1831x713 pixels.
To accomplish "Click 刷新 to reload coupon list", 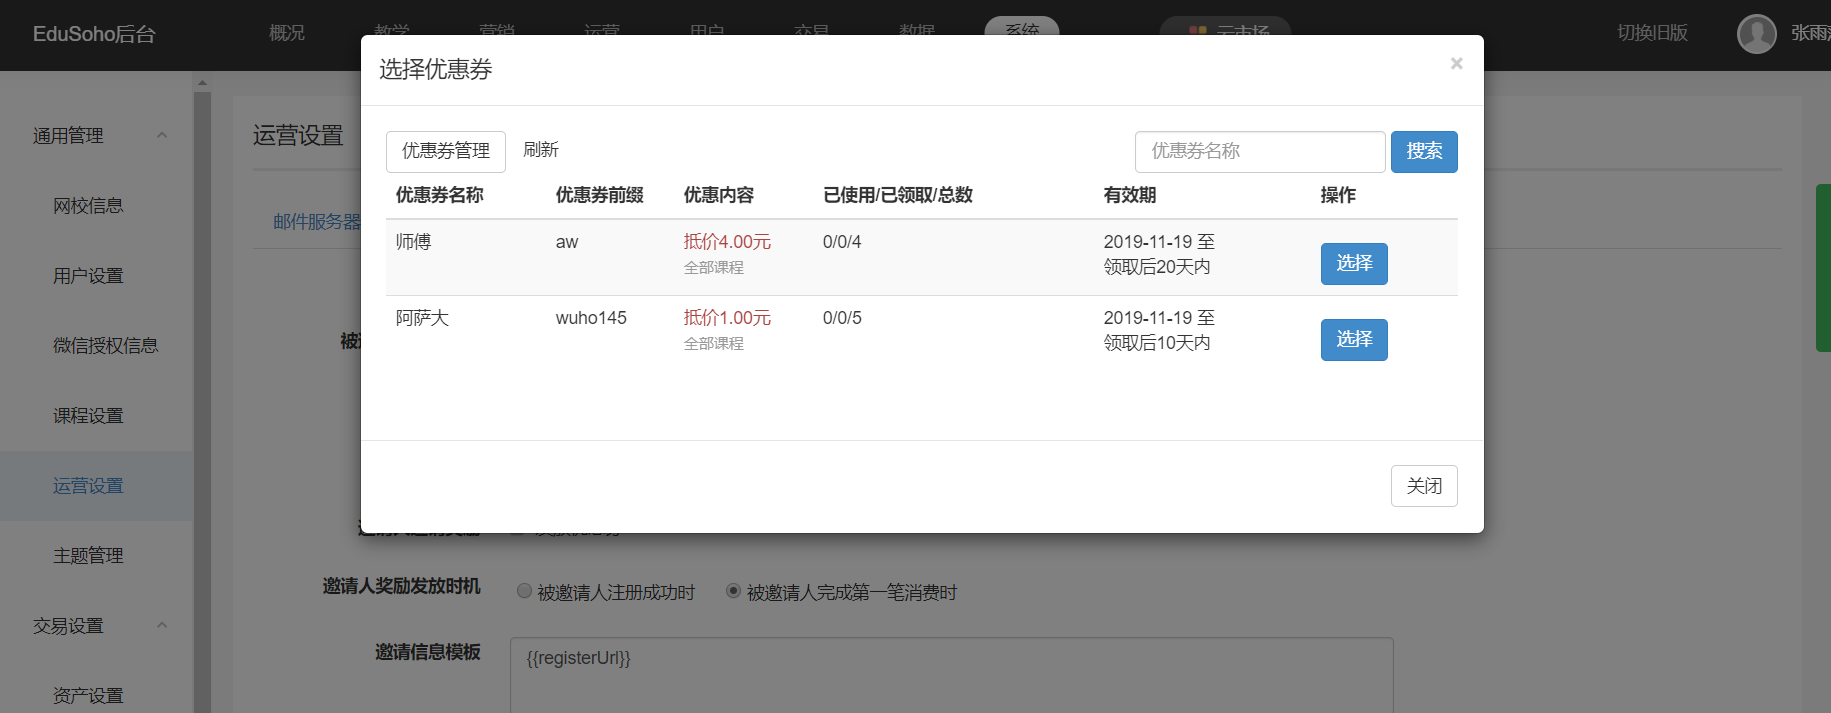I will (x=540, y=150).
